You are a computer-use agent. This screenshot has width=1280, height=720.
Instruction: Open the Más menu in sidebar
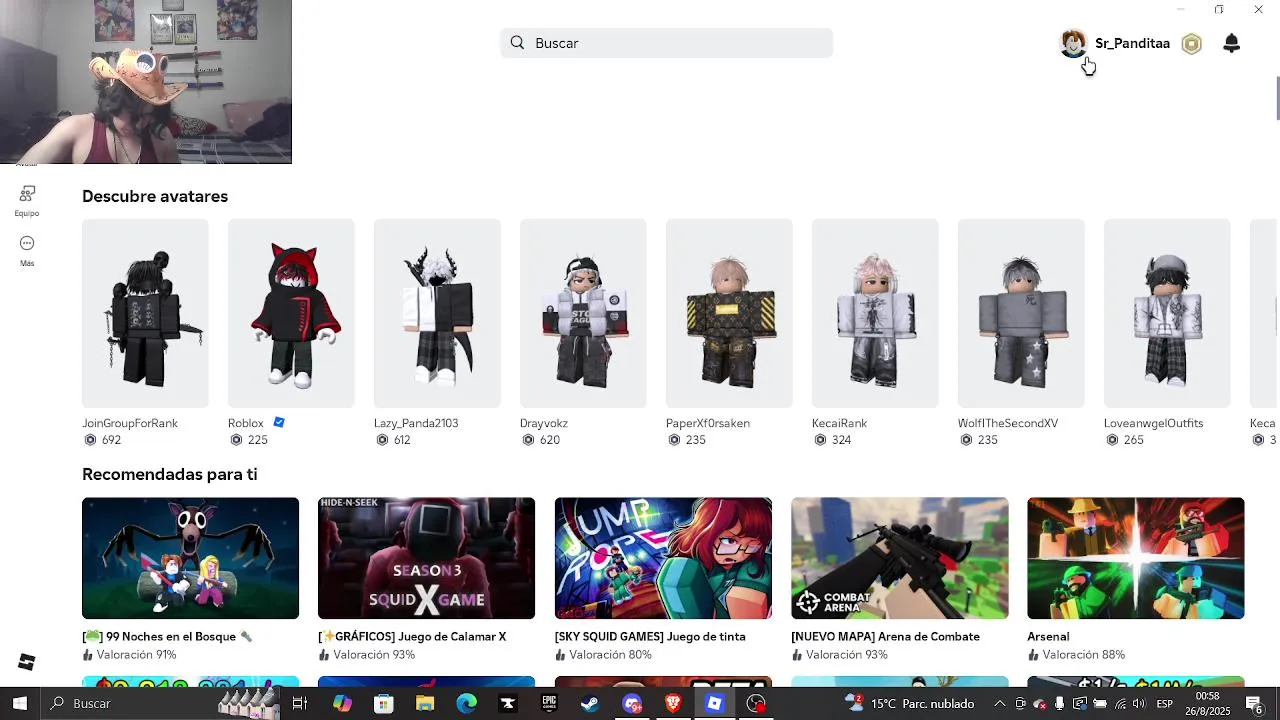27,250
